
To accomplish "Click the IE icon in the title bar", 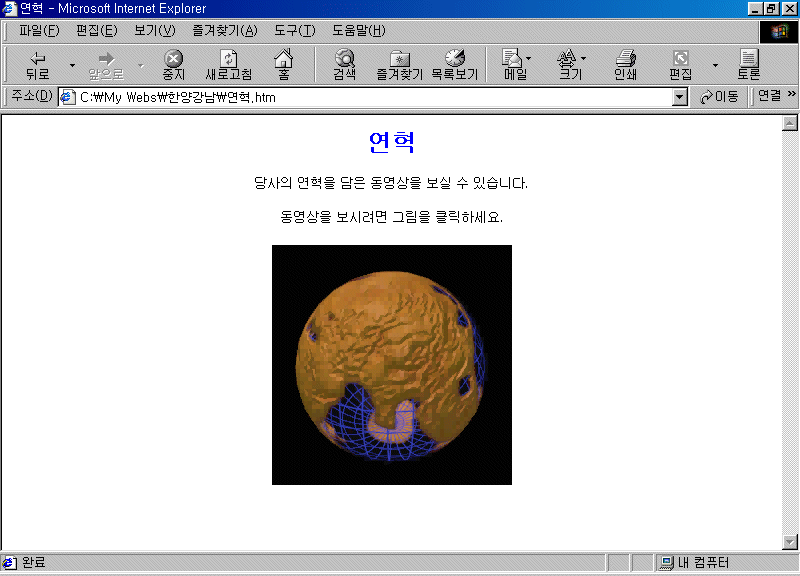I will coord(9,8).
